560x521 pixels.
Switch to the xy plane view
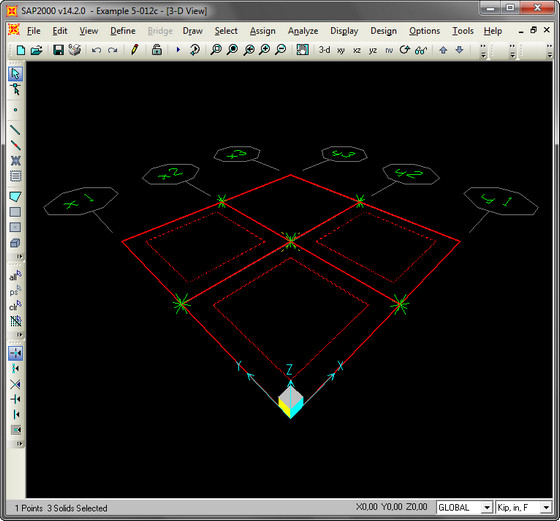[x=341, y=50]
